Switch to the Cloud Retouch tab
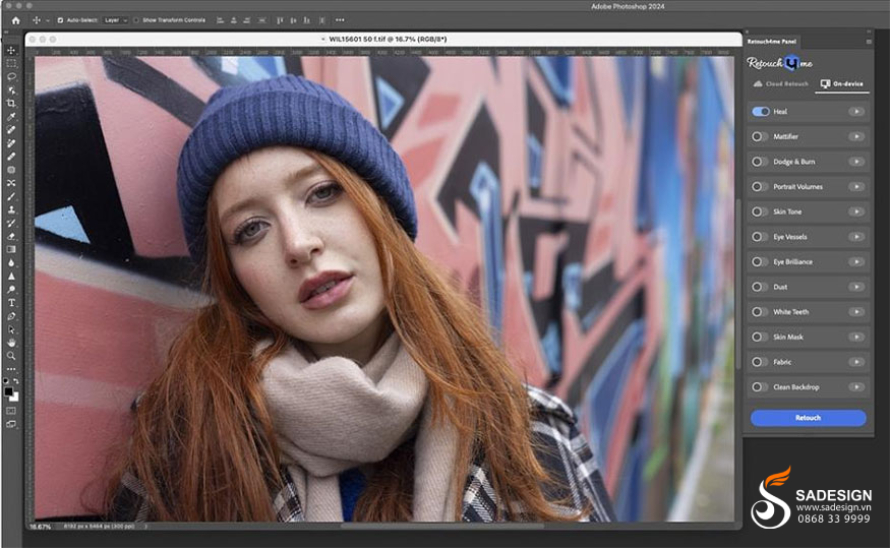 [x=780, y=84]
